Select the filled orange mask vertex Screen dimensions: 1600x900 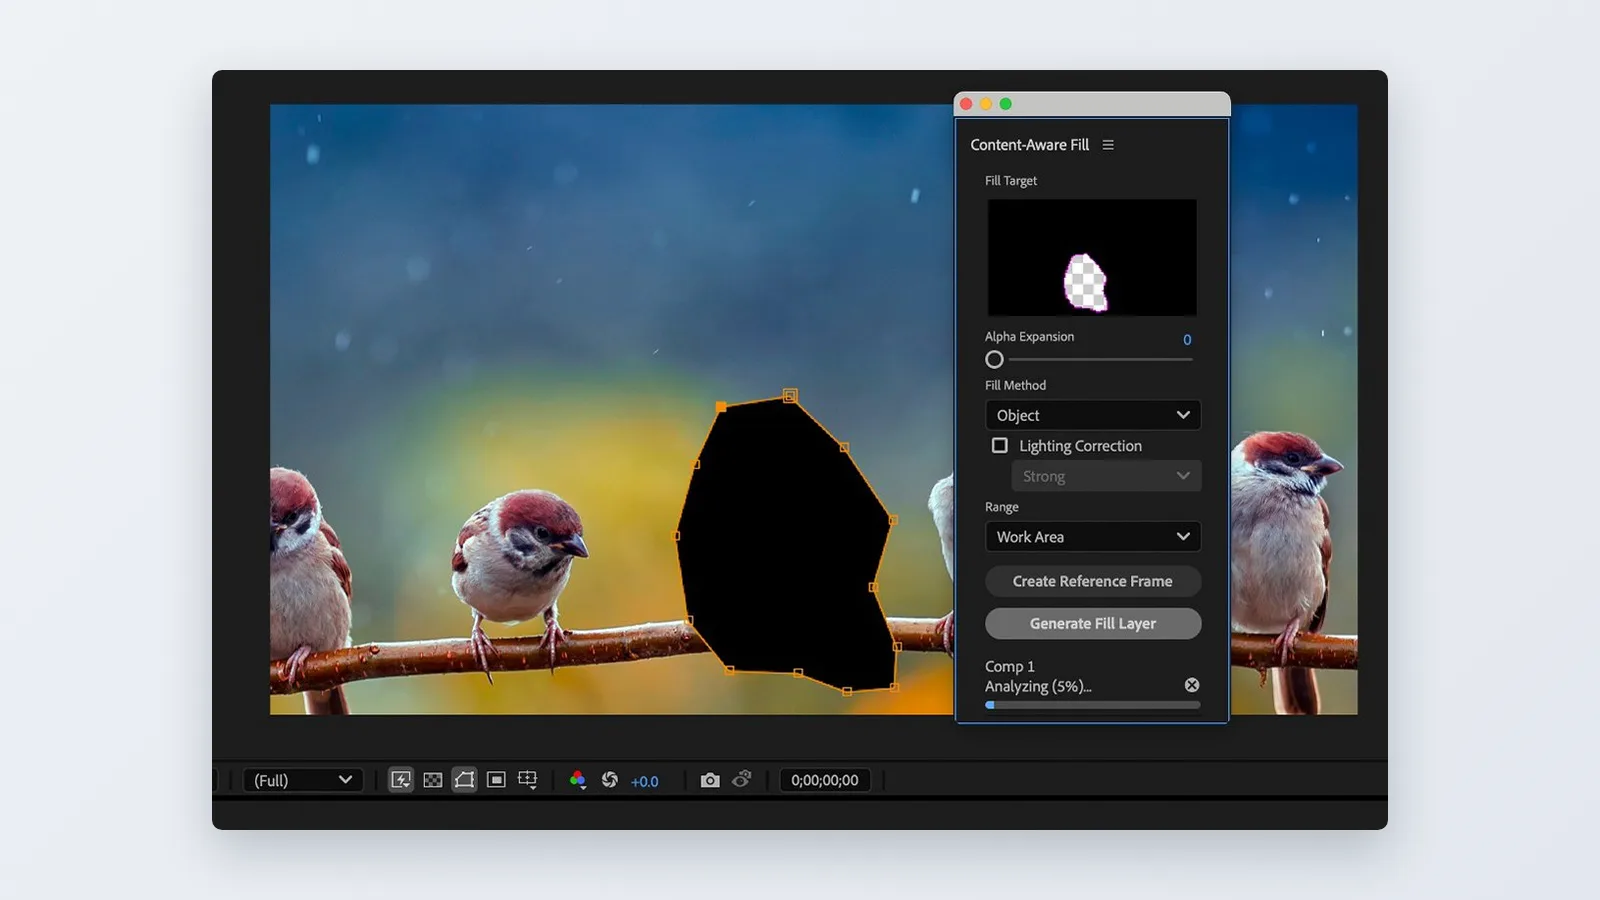[x=721, y=407]
